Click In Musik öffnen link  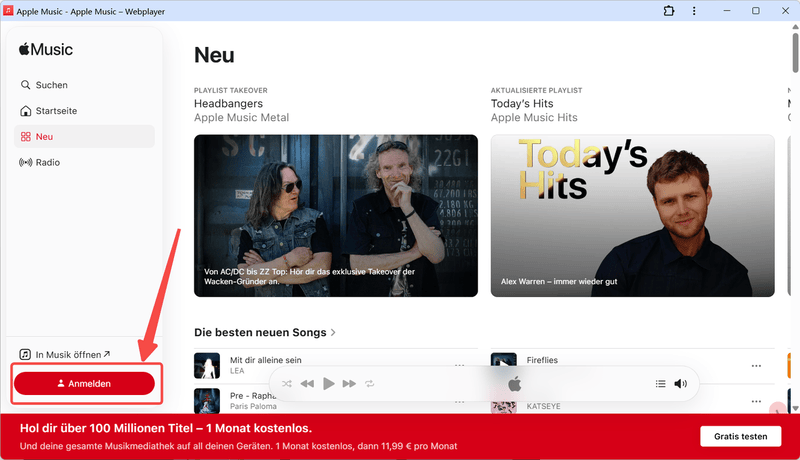65,354
